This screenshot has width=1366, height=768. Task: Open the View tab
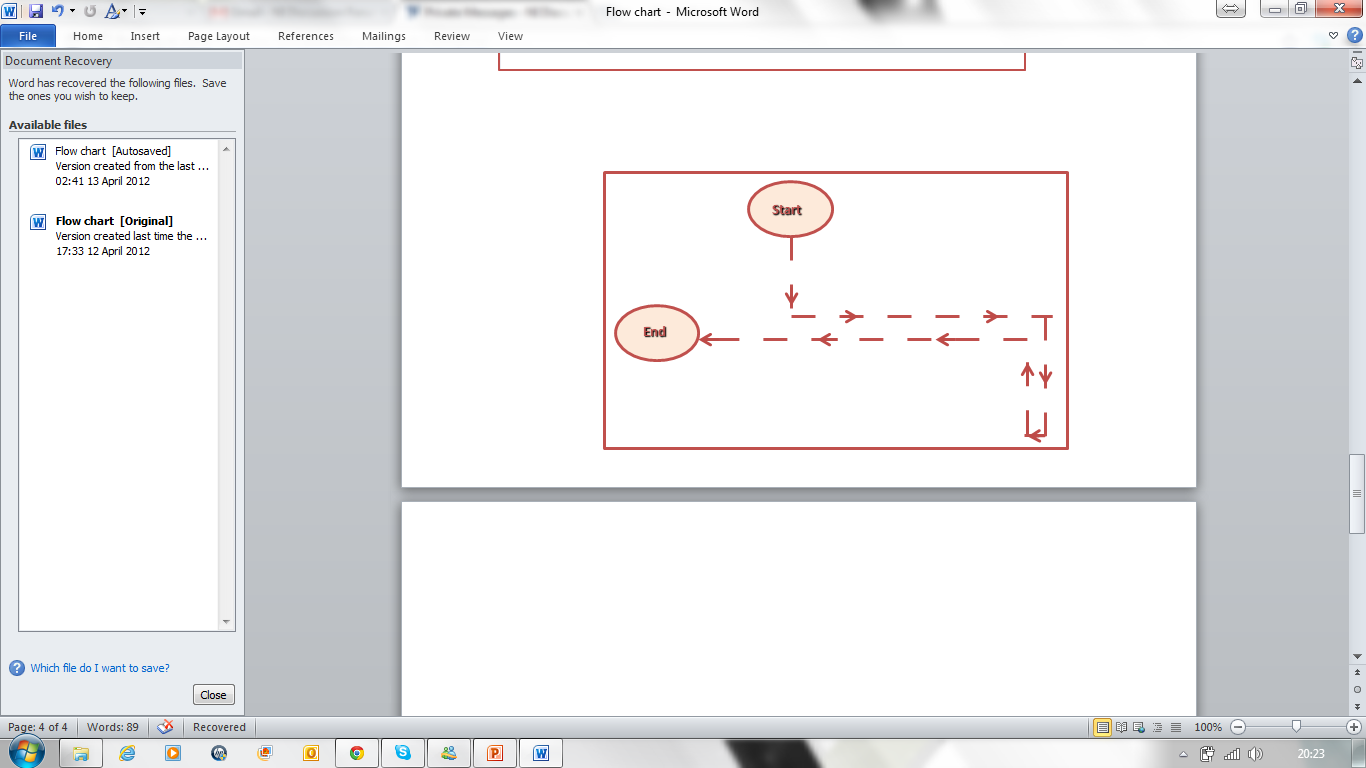tap(510, 36)
